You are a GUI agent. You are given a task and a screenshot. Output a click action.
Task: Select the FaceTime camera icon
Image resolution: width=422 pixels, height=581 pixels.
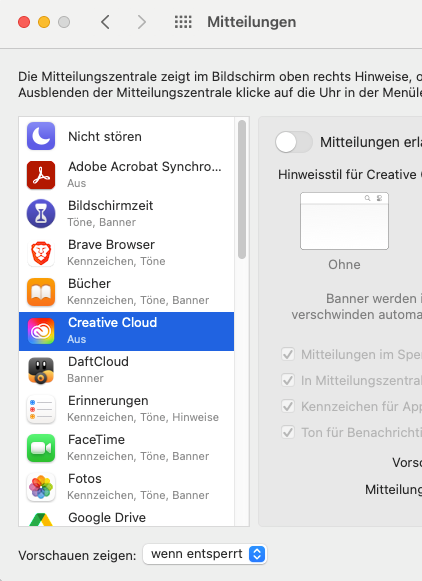click(41, 448)
